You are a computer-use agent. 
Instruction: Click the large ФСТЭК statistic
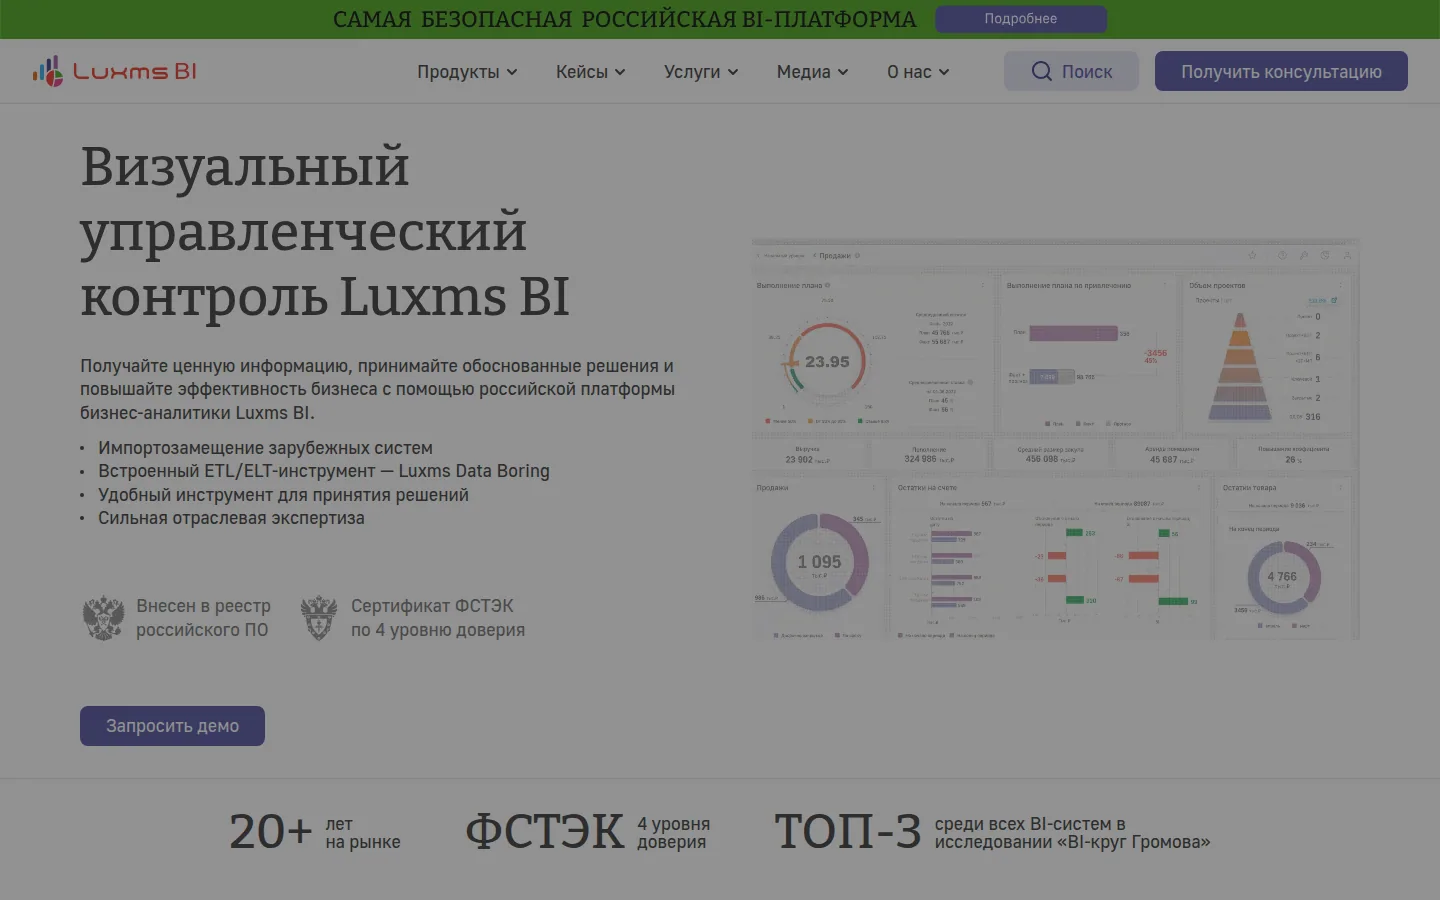pos(545,832)
